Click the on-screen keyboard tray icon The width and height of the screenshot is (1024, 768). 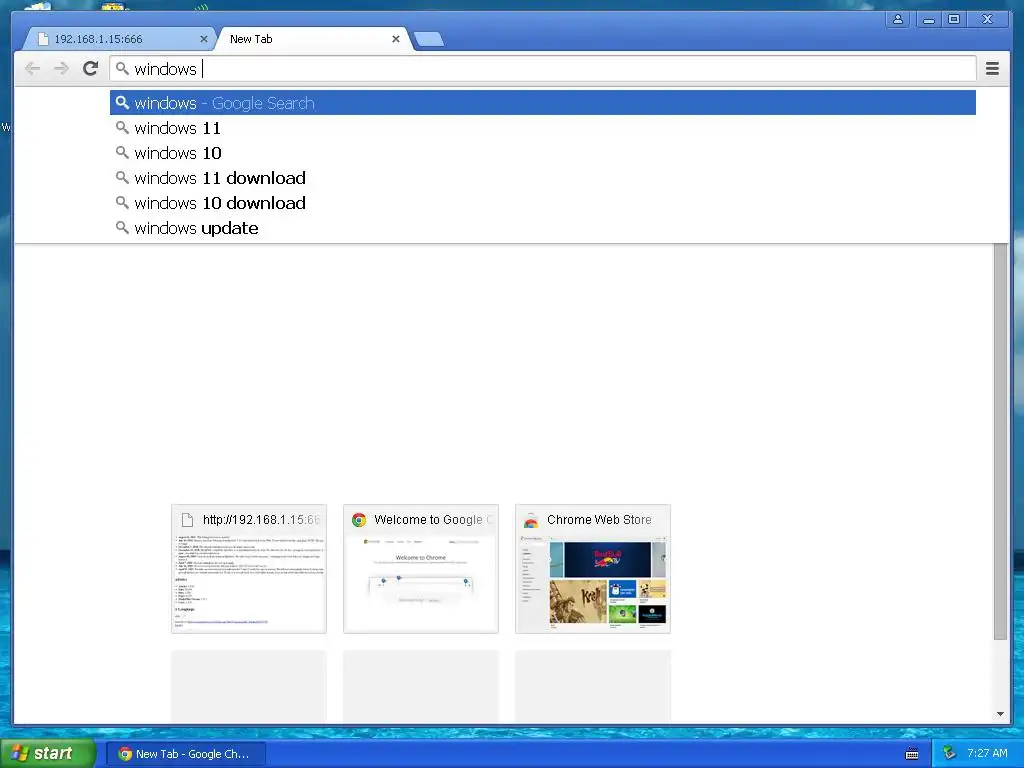coord(912,754)
